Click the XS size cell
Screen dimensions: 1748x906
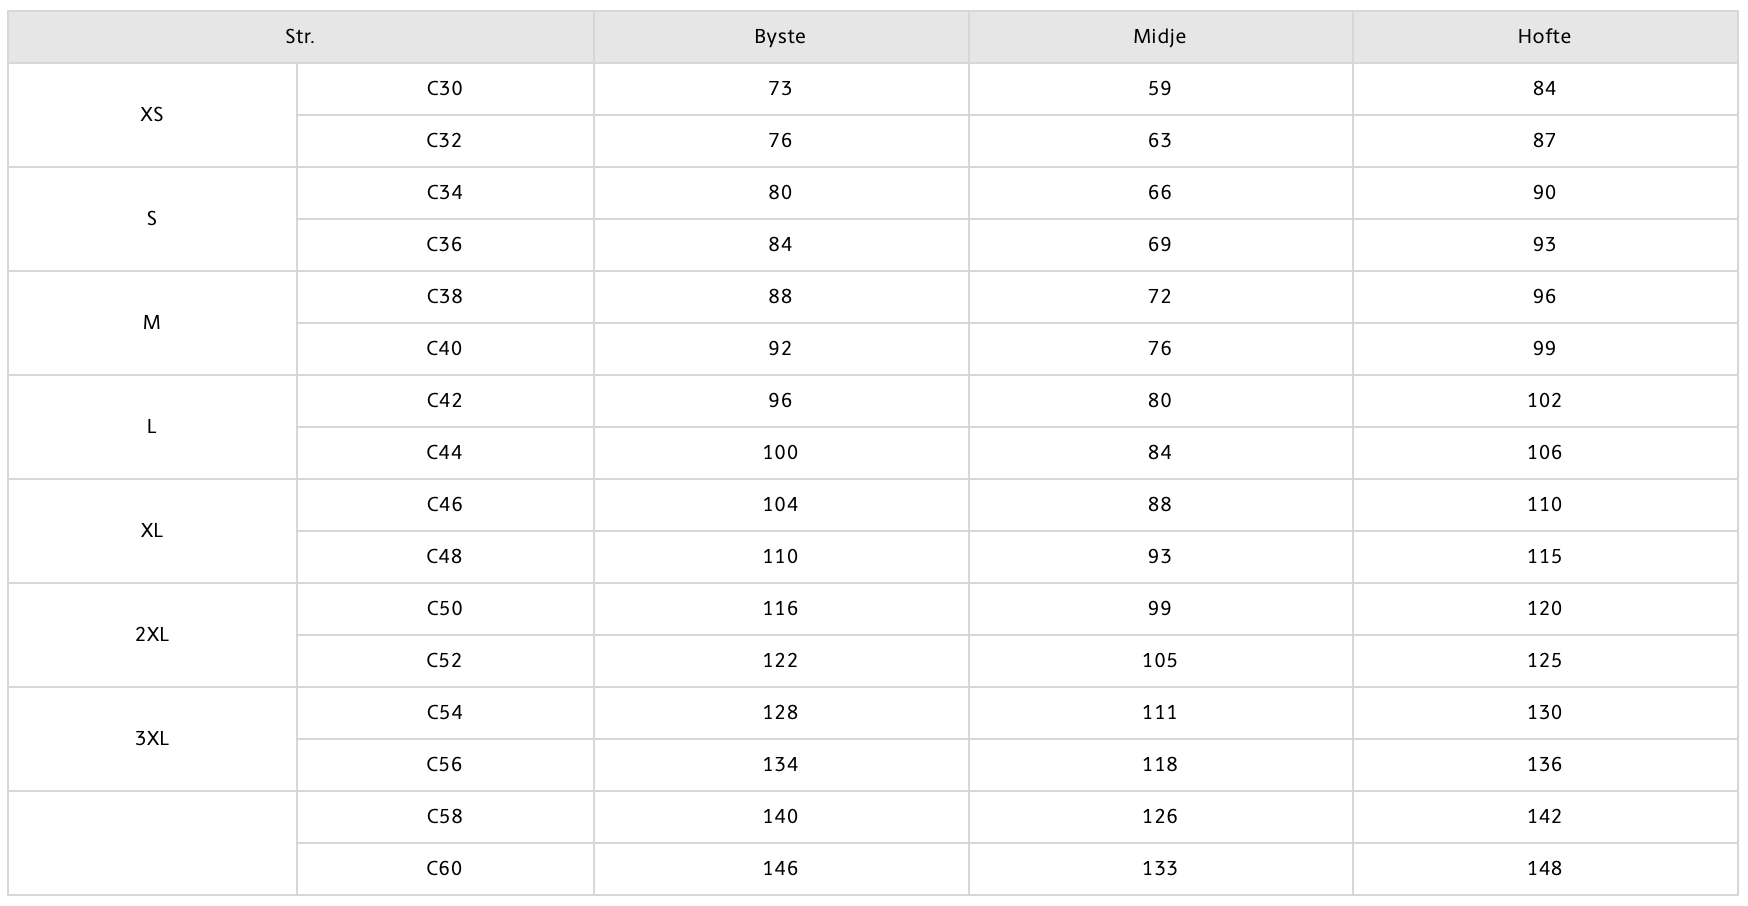pyautogui.click(x=152, y=115)
